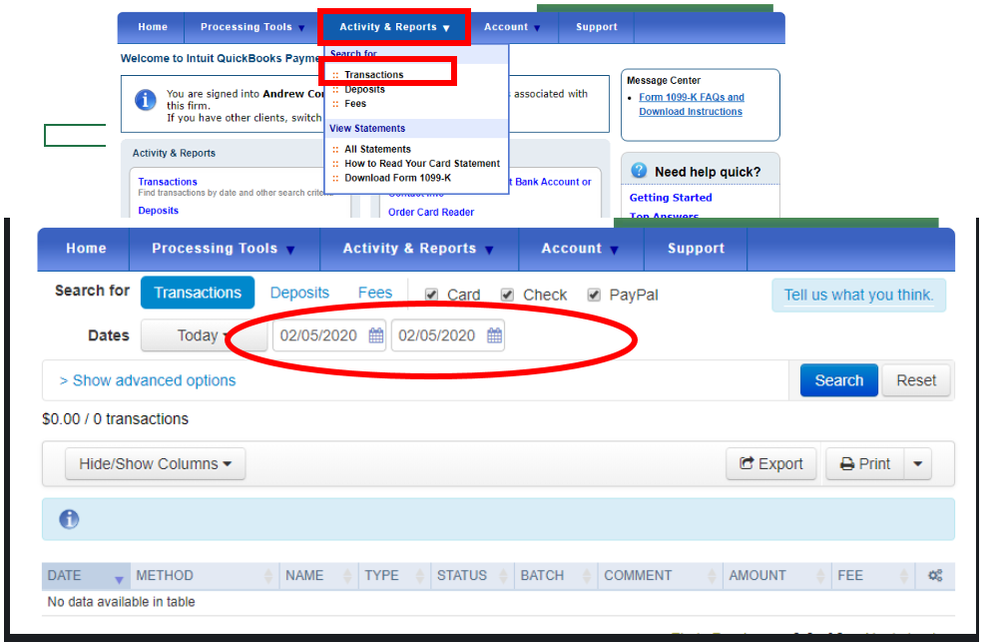Select Deposits in Activity & Reports dropdown

pyautogui.click(x=364, y=89)
